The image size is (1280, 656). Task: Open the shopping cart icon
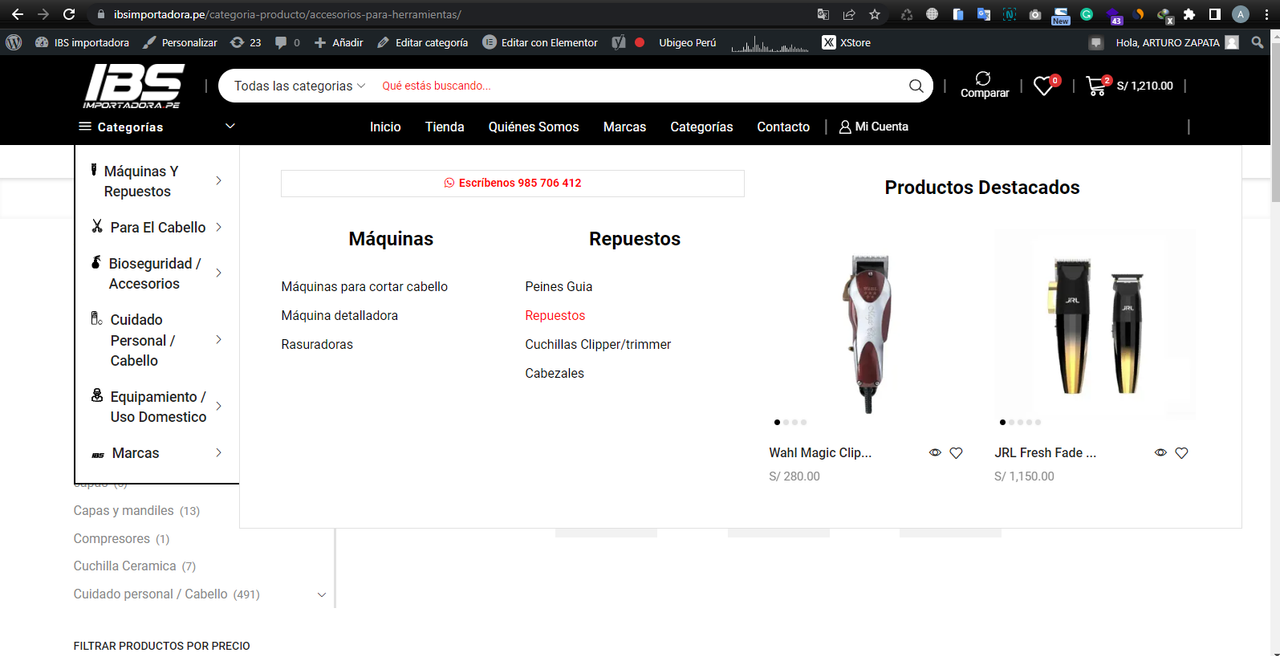point(1098,86)
